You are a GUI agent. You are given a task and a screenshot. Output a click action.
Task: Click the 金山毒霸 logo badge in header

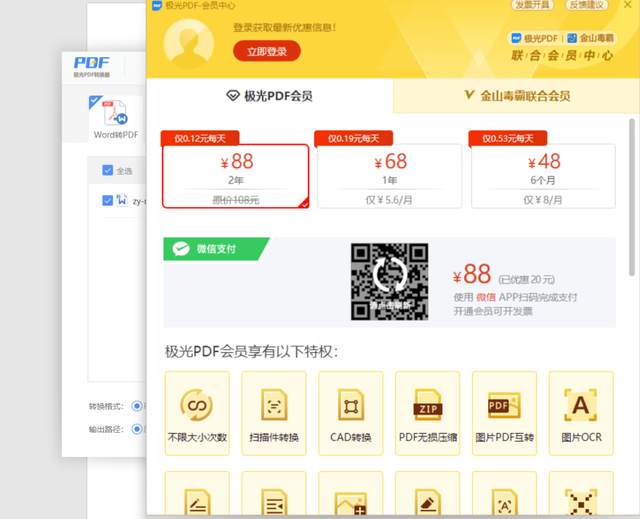coord(591,38)
